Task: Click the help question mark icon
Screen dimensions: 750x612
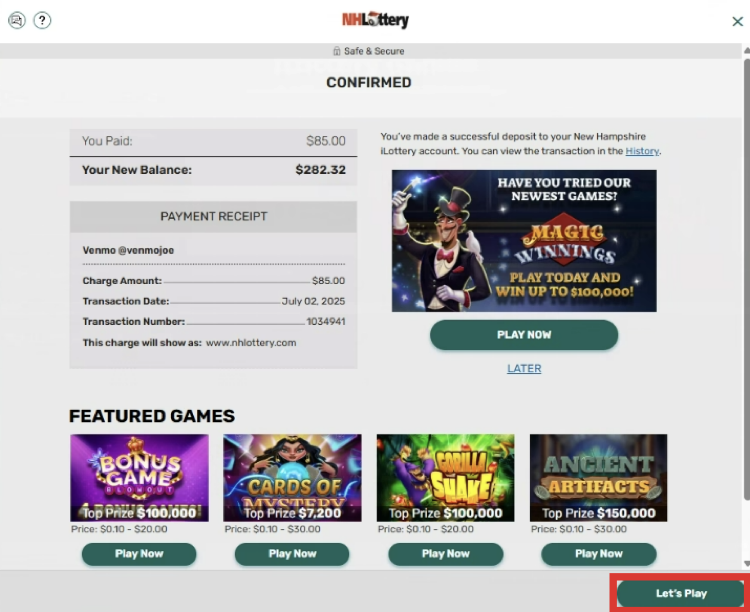Action: click(42, 21)
